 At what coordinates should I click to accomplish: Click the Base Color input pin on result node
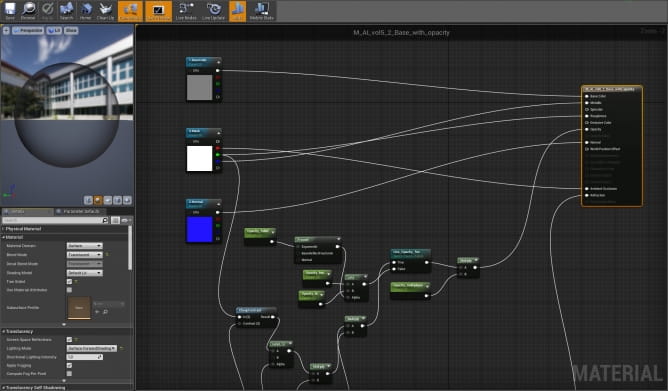coord(587,96)
